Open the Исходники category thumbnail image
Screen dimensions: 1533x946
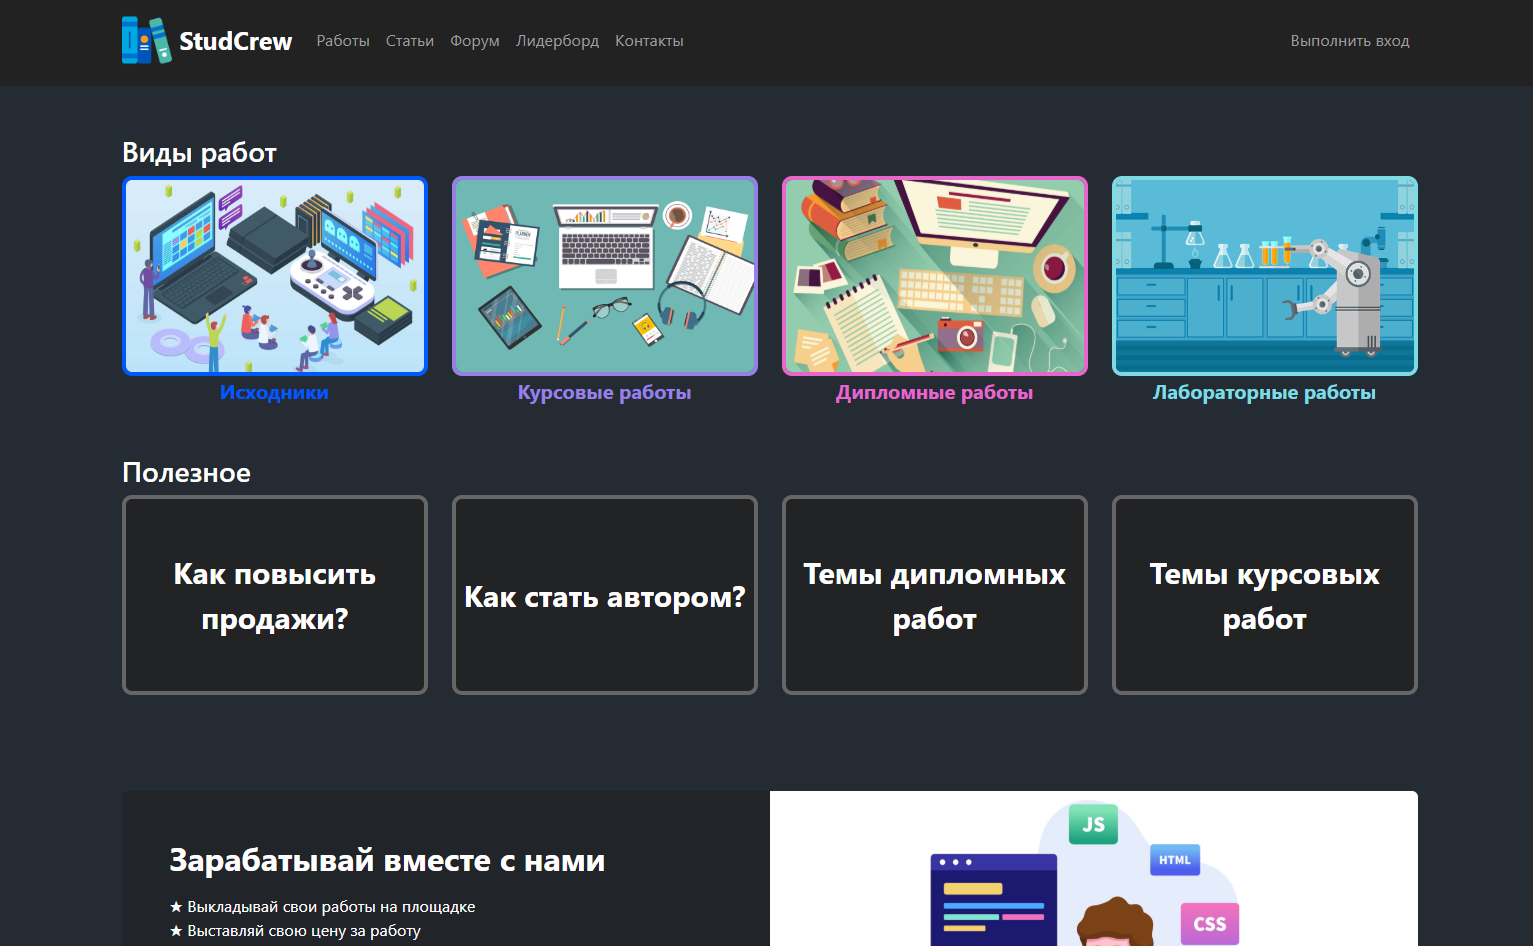(x=275, y=276)
